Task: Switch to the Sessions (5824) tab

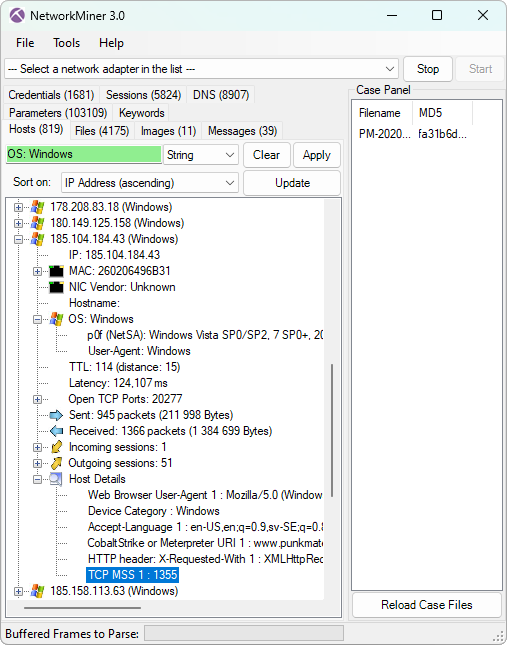Action: click(144, 95)
